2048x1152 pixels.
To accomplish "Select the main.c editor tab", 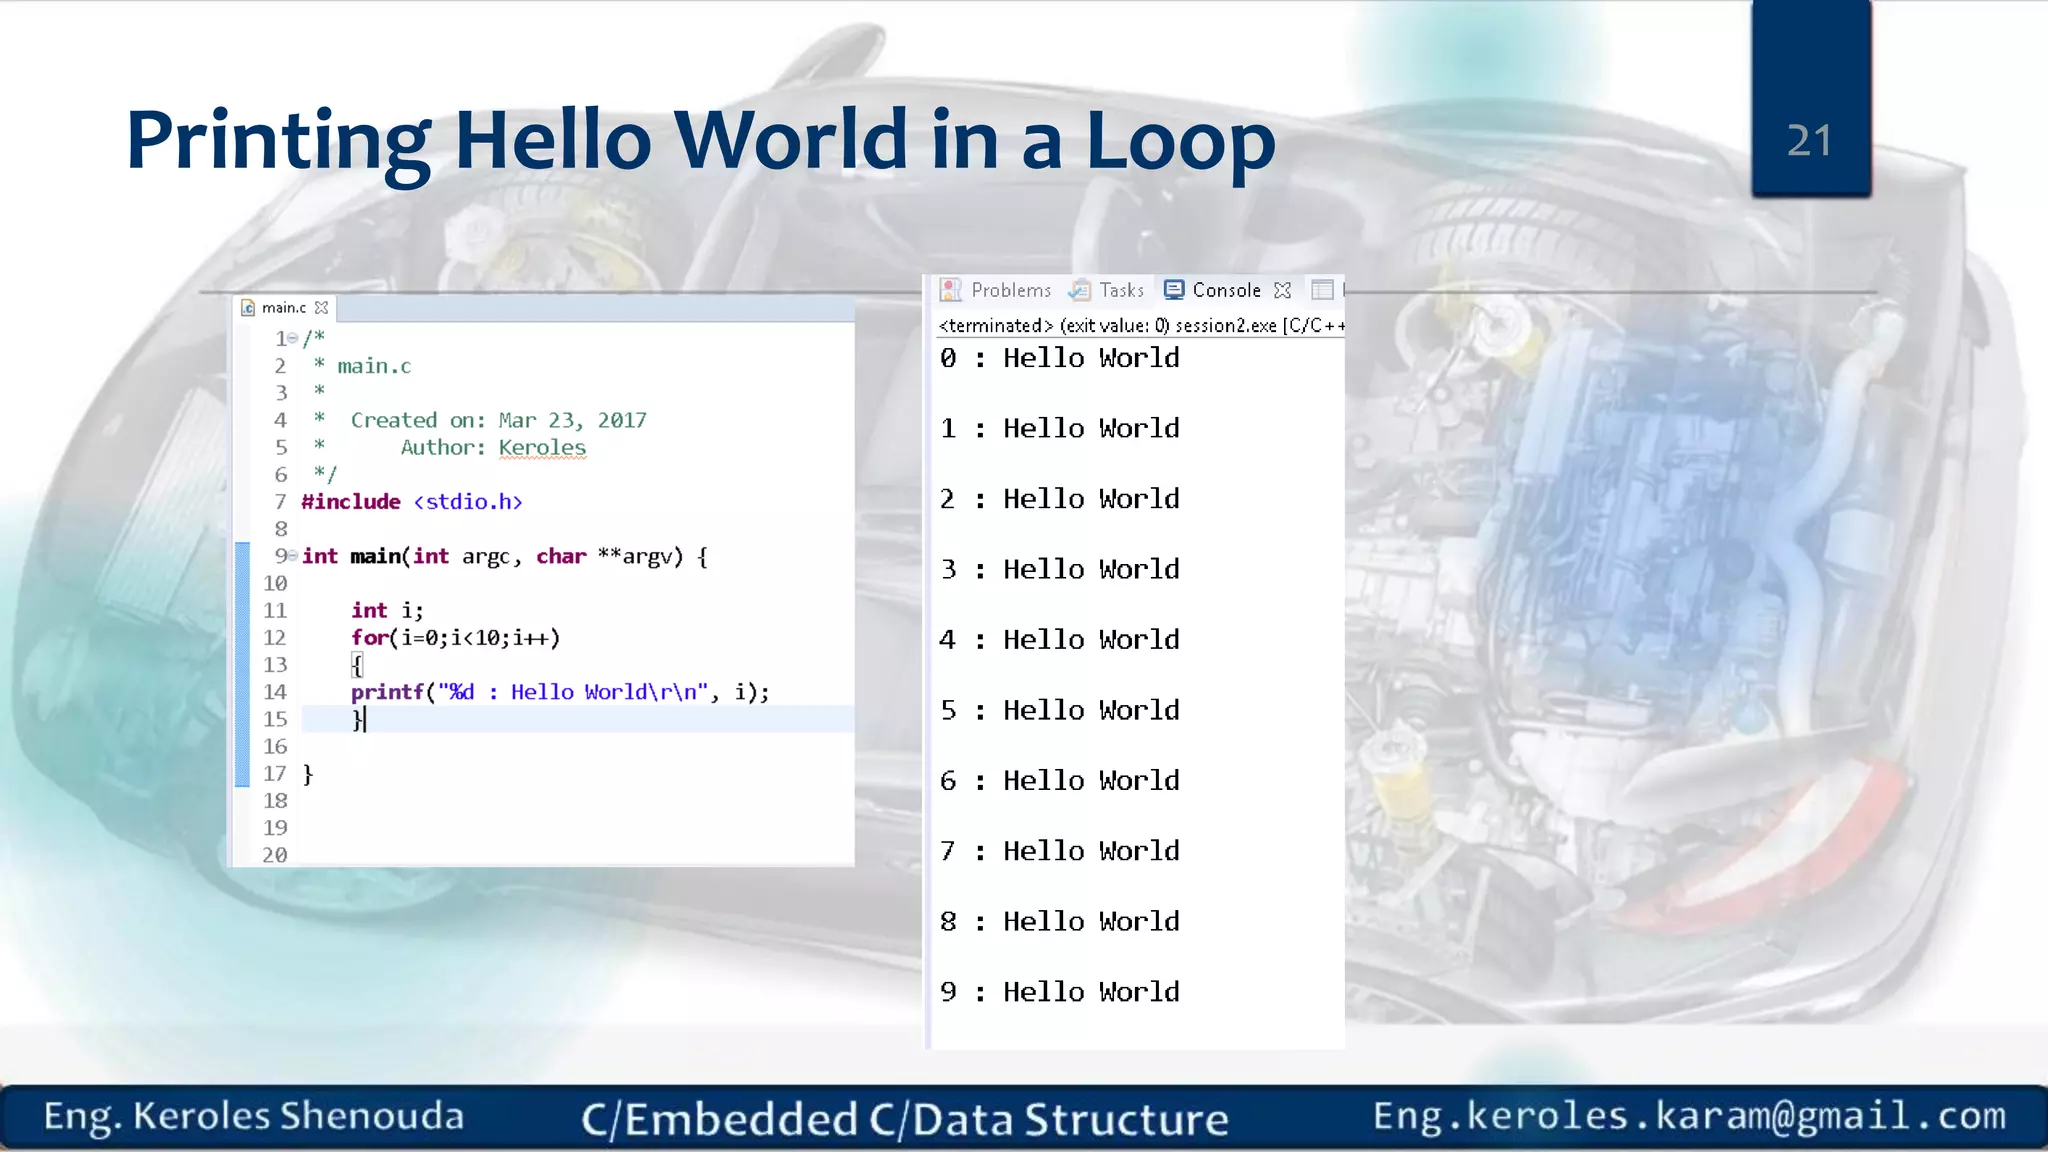I will [284, 308].
